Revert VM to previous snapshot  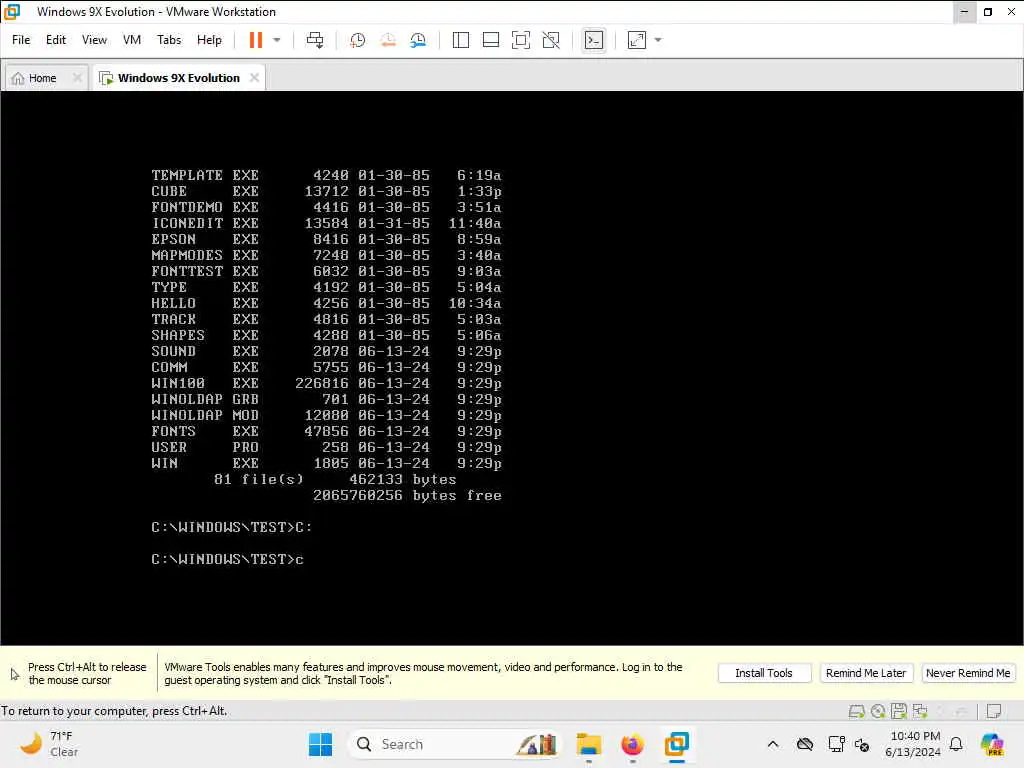point(388,40)
